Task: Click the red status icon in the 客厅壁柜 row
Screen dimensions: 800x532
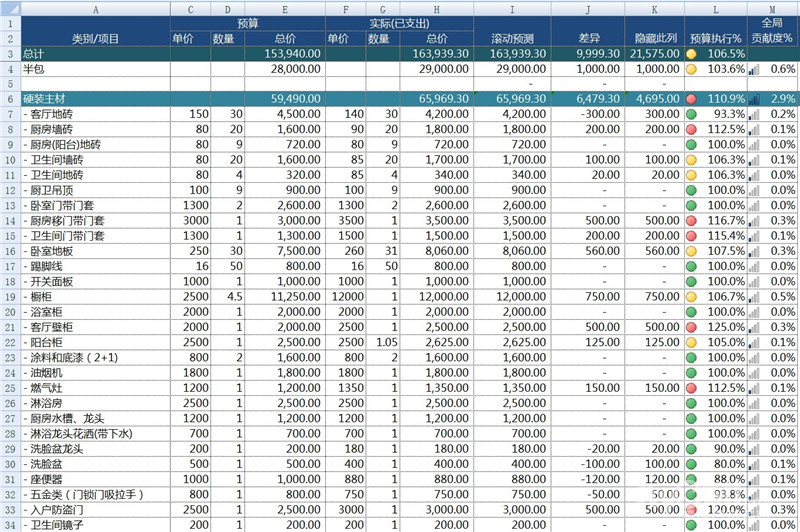Action: [691, 327]
